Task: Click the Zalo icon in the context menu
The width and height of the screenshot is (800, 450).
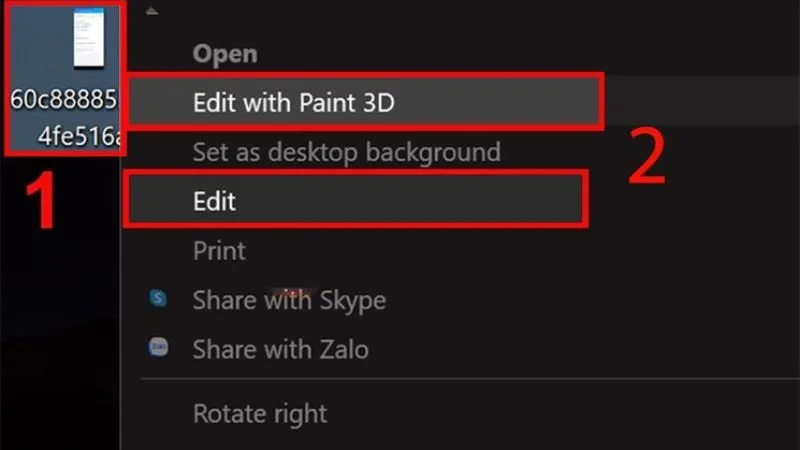Action: click(158, 347)
